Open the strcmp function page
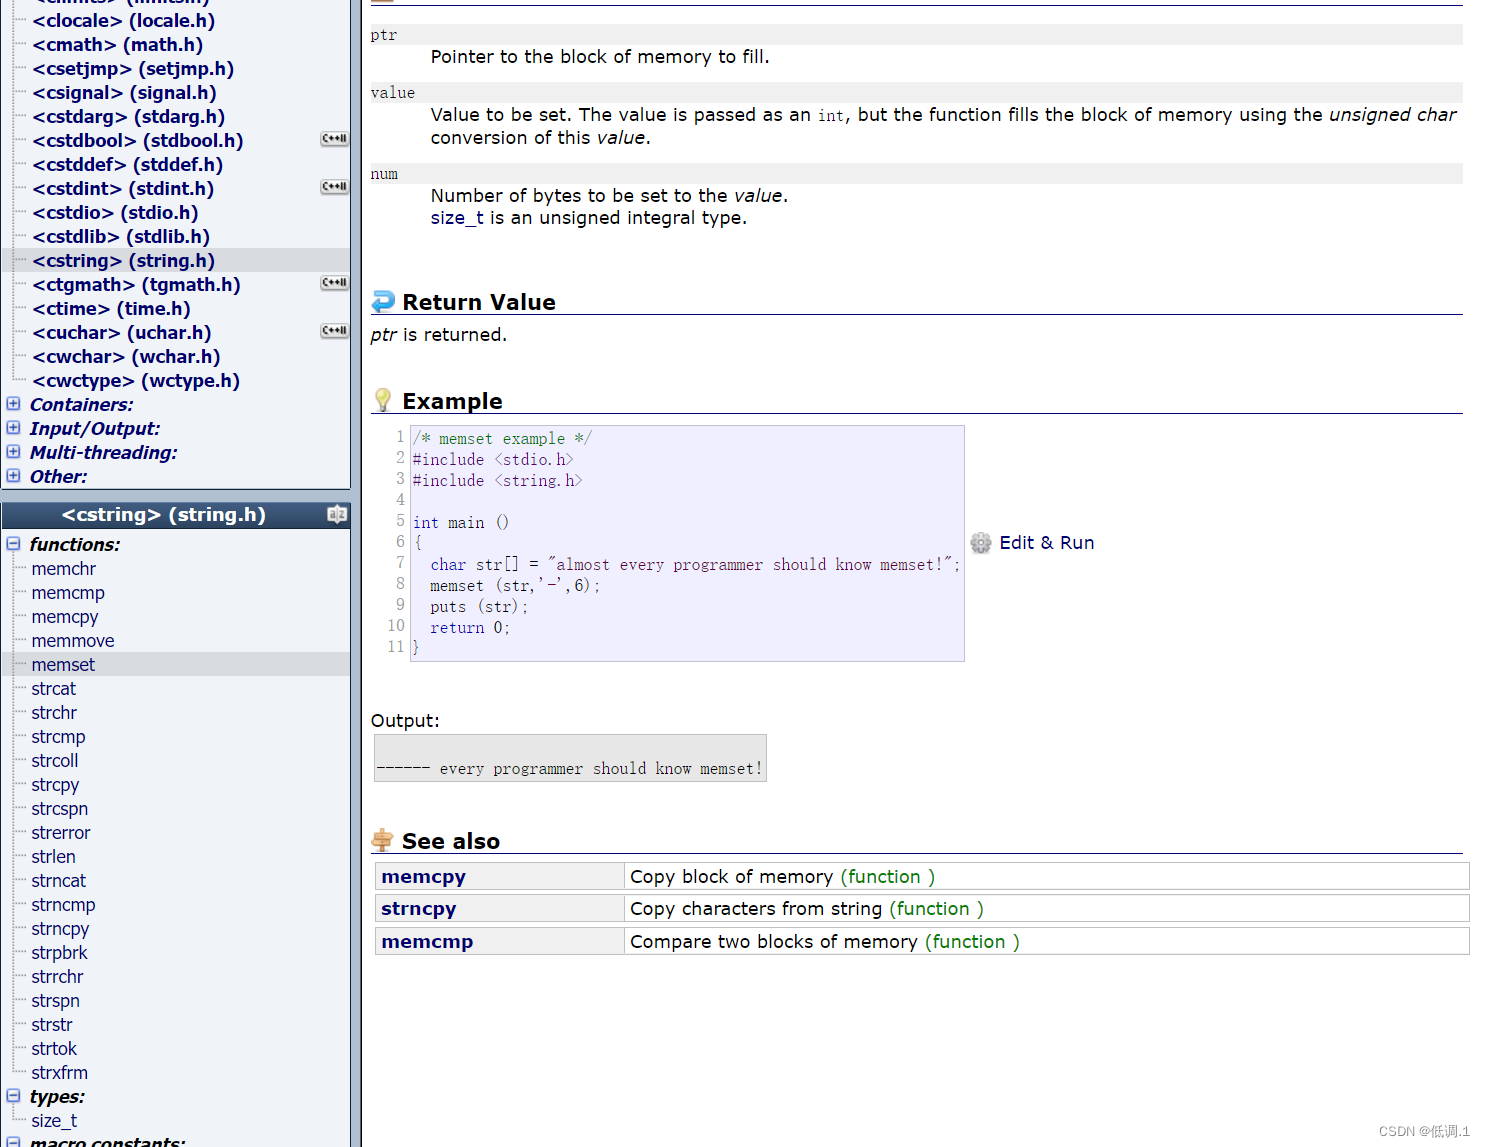The width and height of the screenshot is (1485, 1147). tap(58, 737)
